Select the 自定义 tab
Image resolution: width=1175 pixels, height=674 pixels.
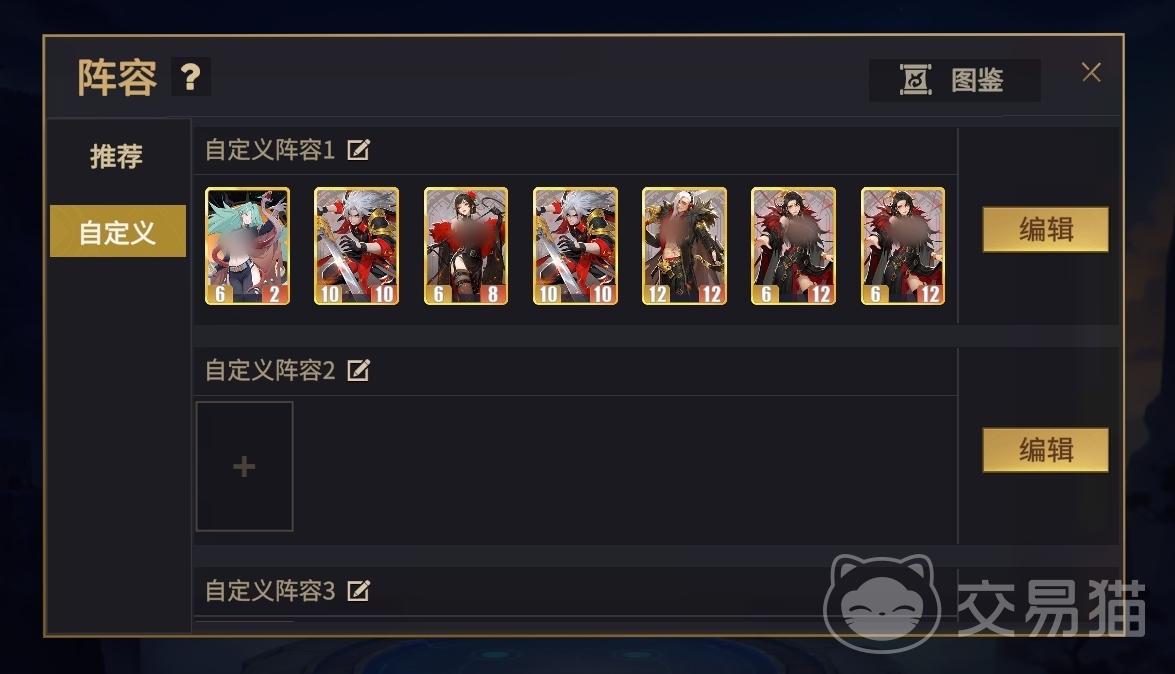[118, 232]
